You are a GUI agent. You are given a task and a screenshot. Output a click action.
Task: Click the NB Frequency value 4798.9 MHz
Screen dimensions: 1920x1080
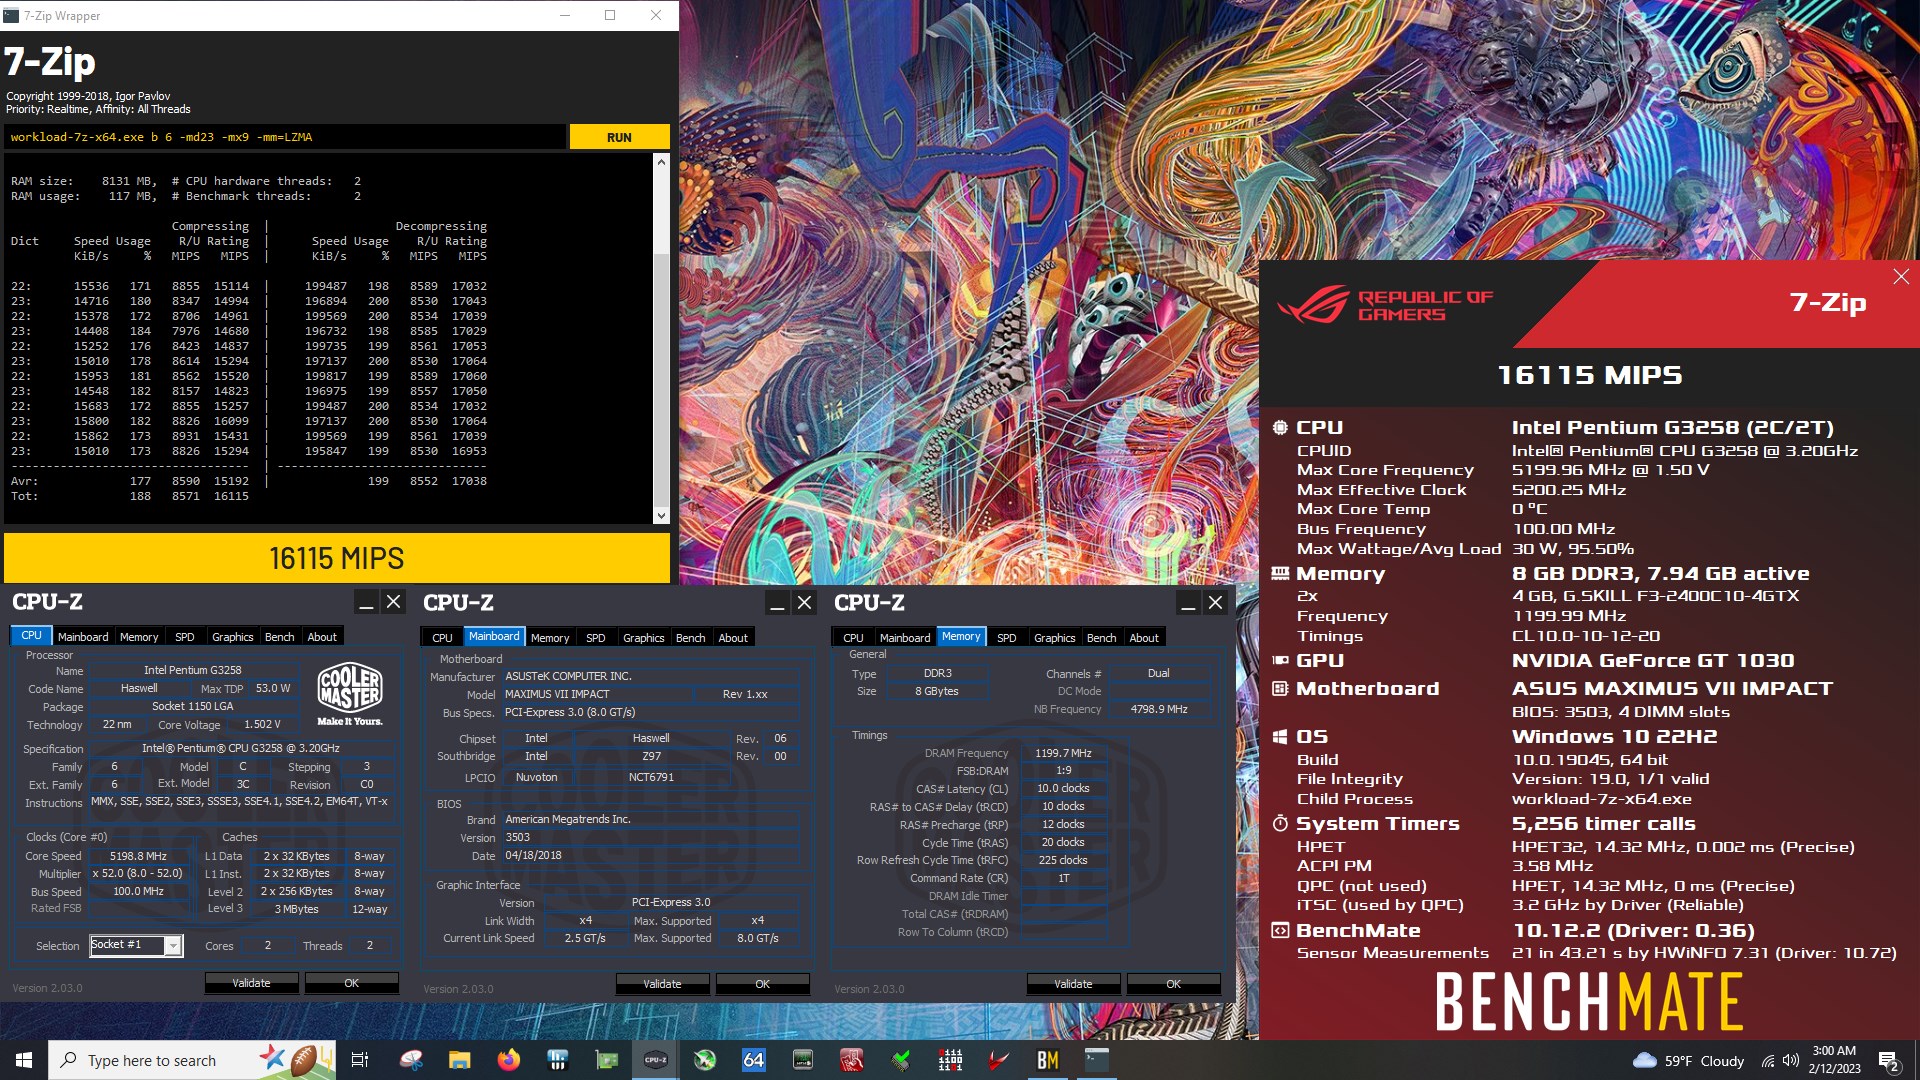coord(1158,709)
